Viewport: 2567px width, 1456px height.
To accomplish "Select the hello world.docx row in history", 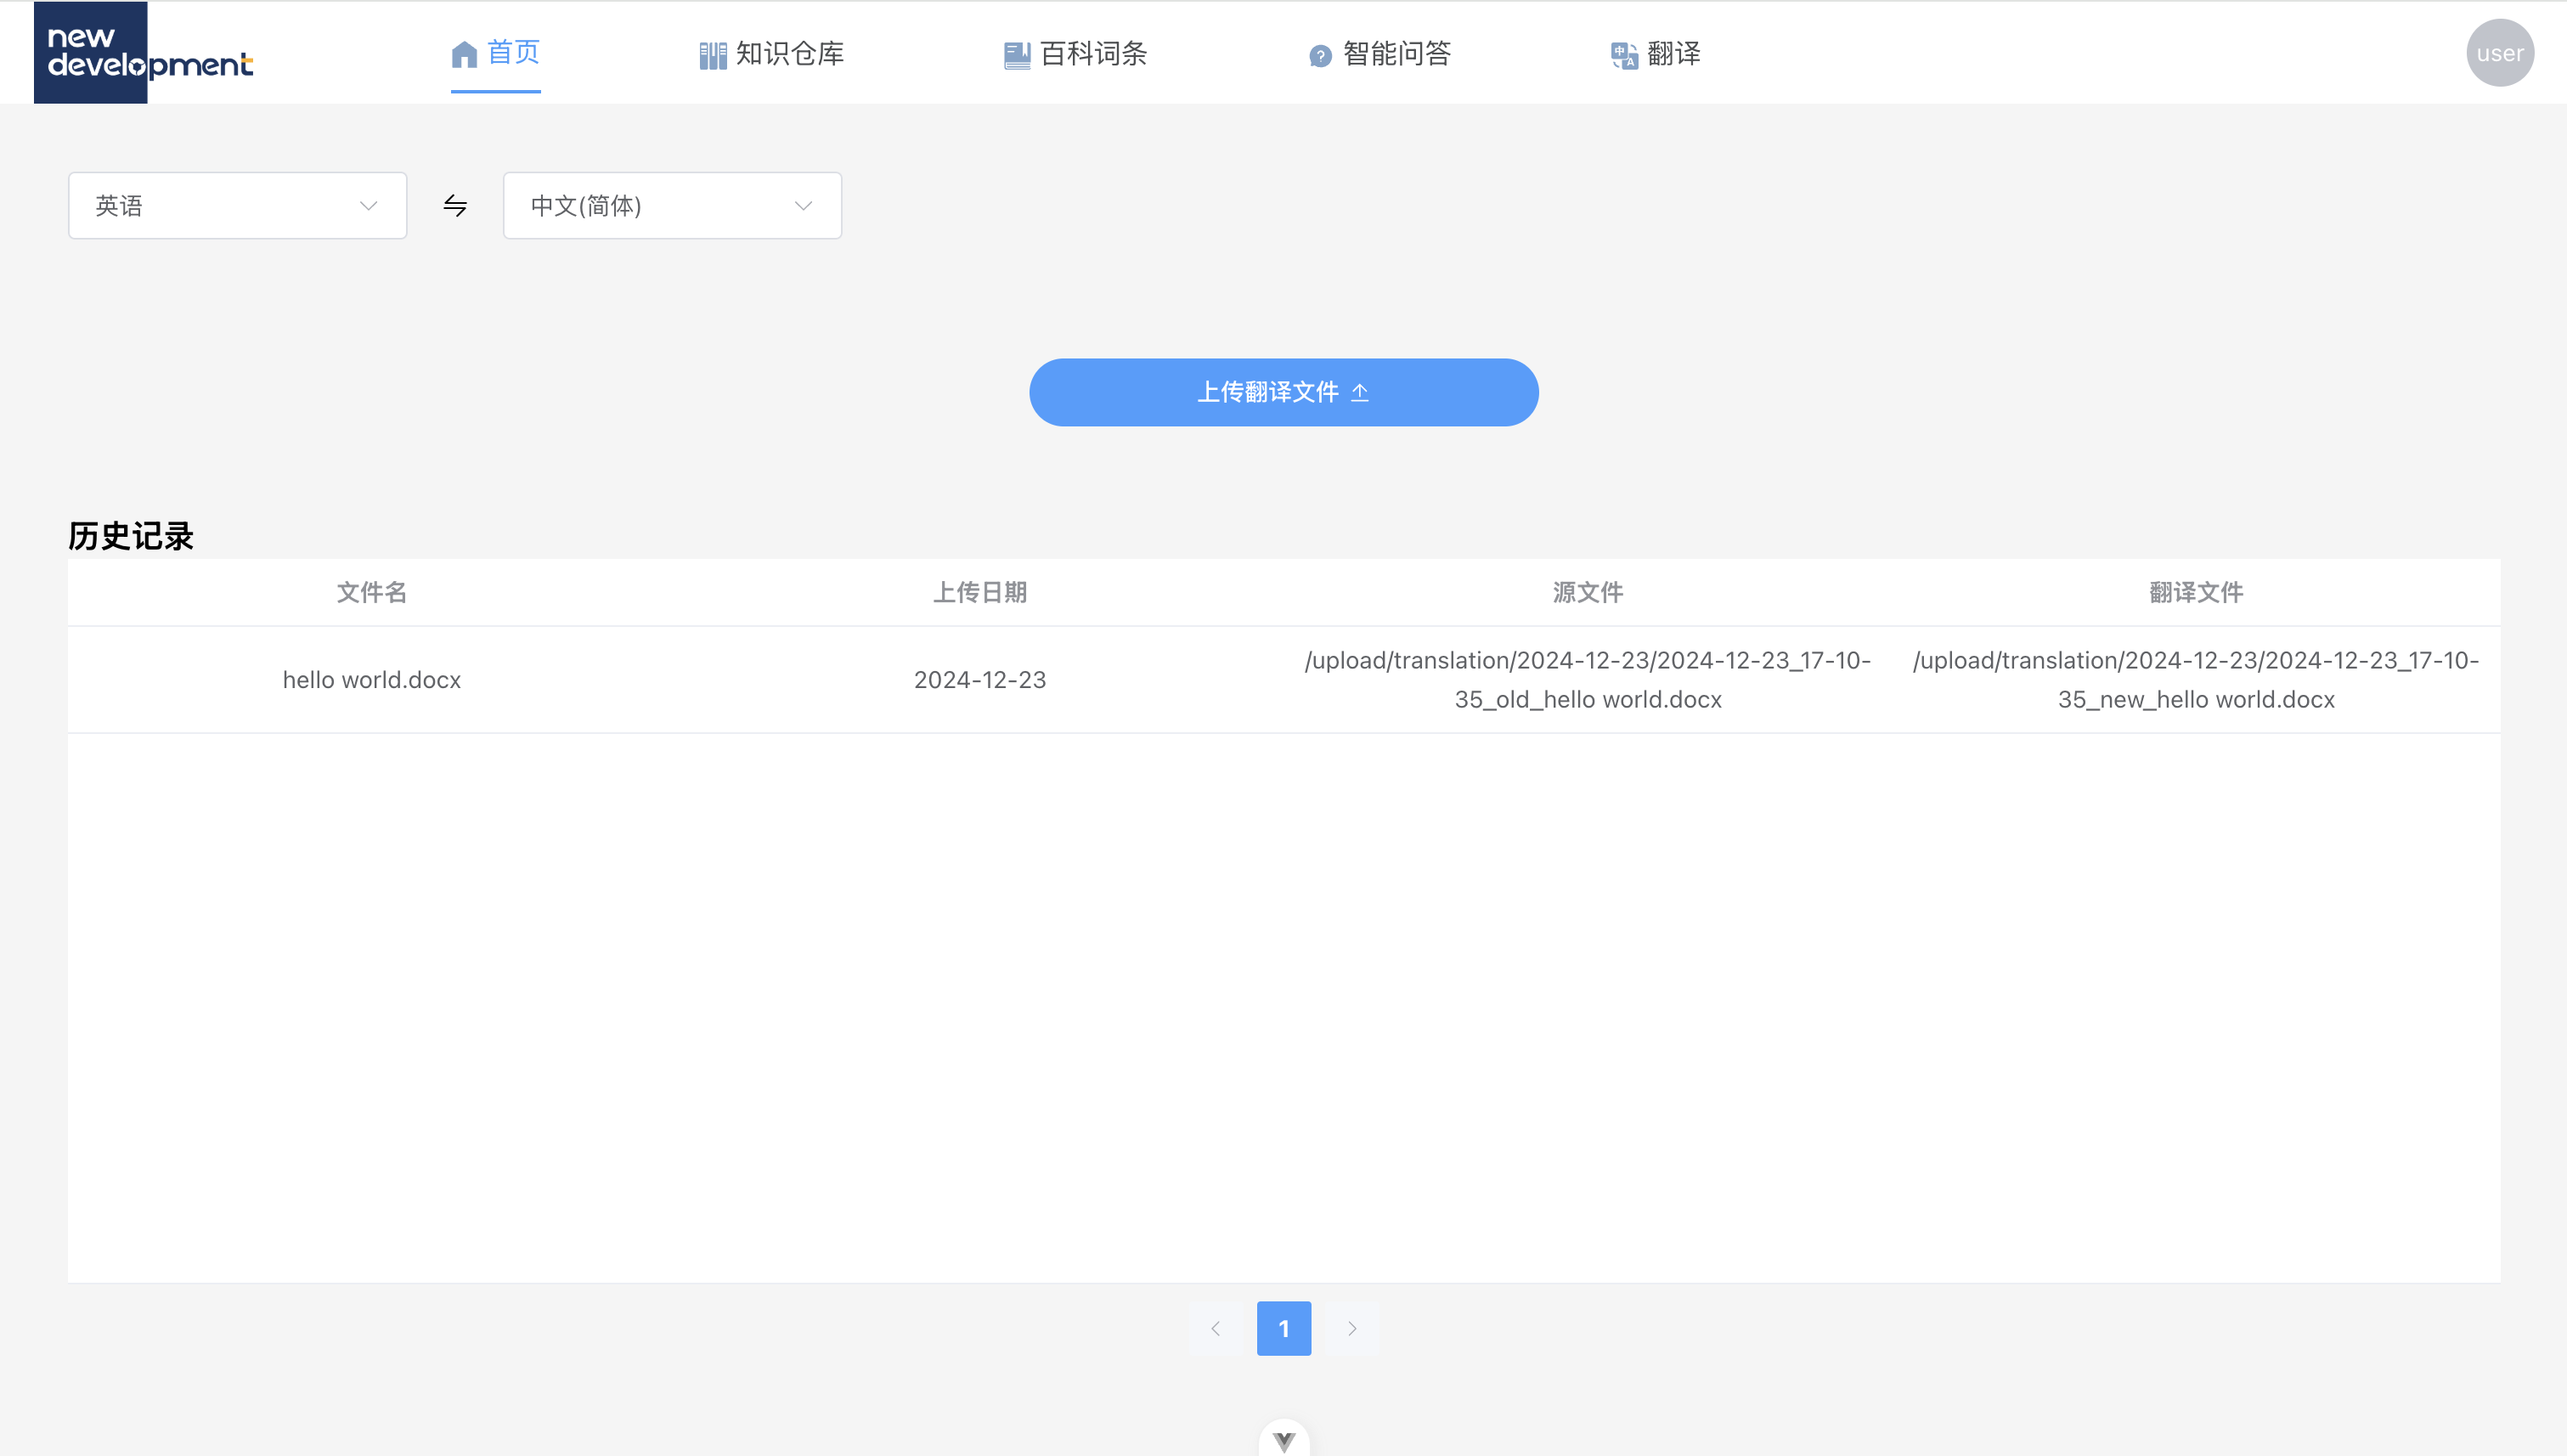I will (x=371, y=679).
